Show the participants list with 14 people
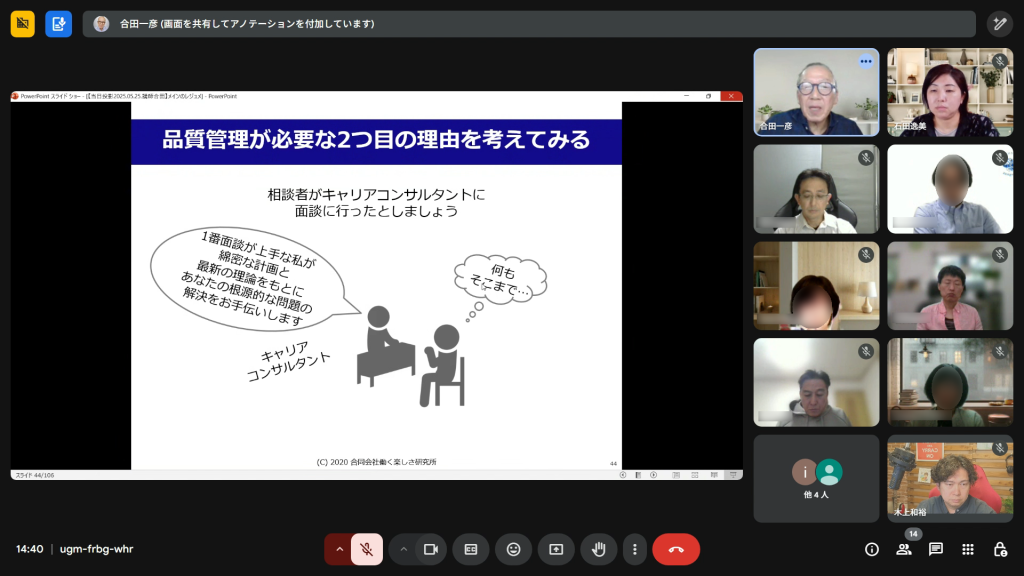The image size is (1024, 576). (x=904, y=549)
